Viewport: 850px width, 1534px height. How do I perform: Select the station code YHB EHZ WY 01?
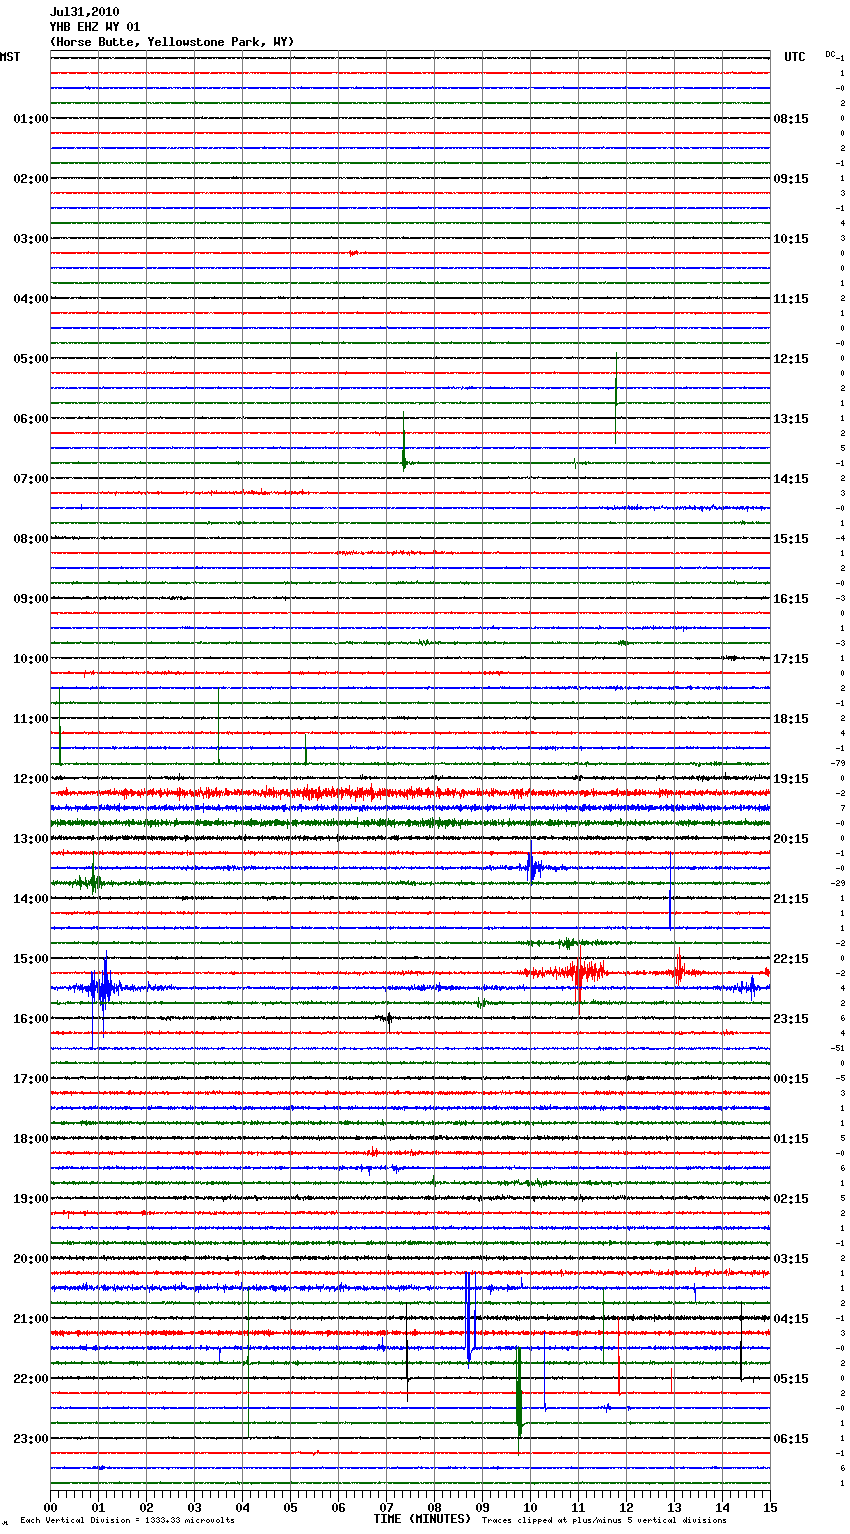pyautogui.click(x=95, y=27)
